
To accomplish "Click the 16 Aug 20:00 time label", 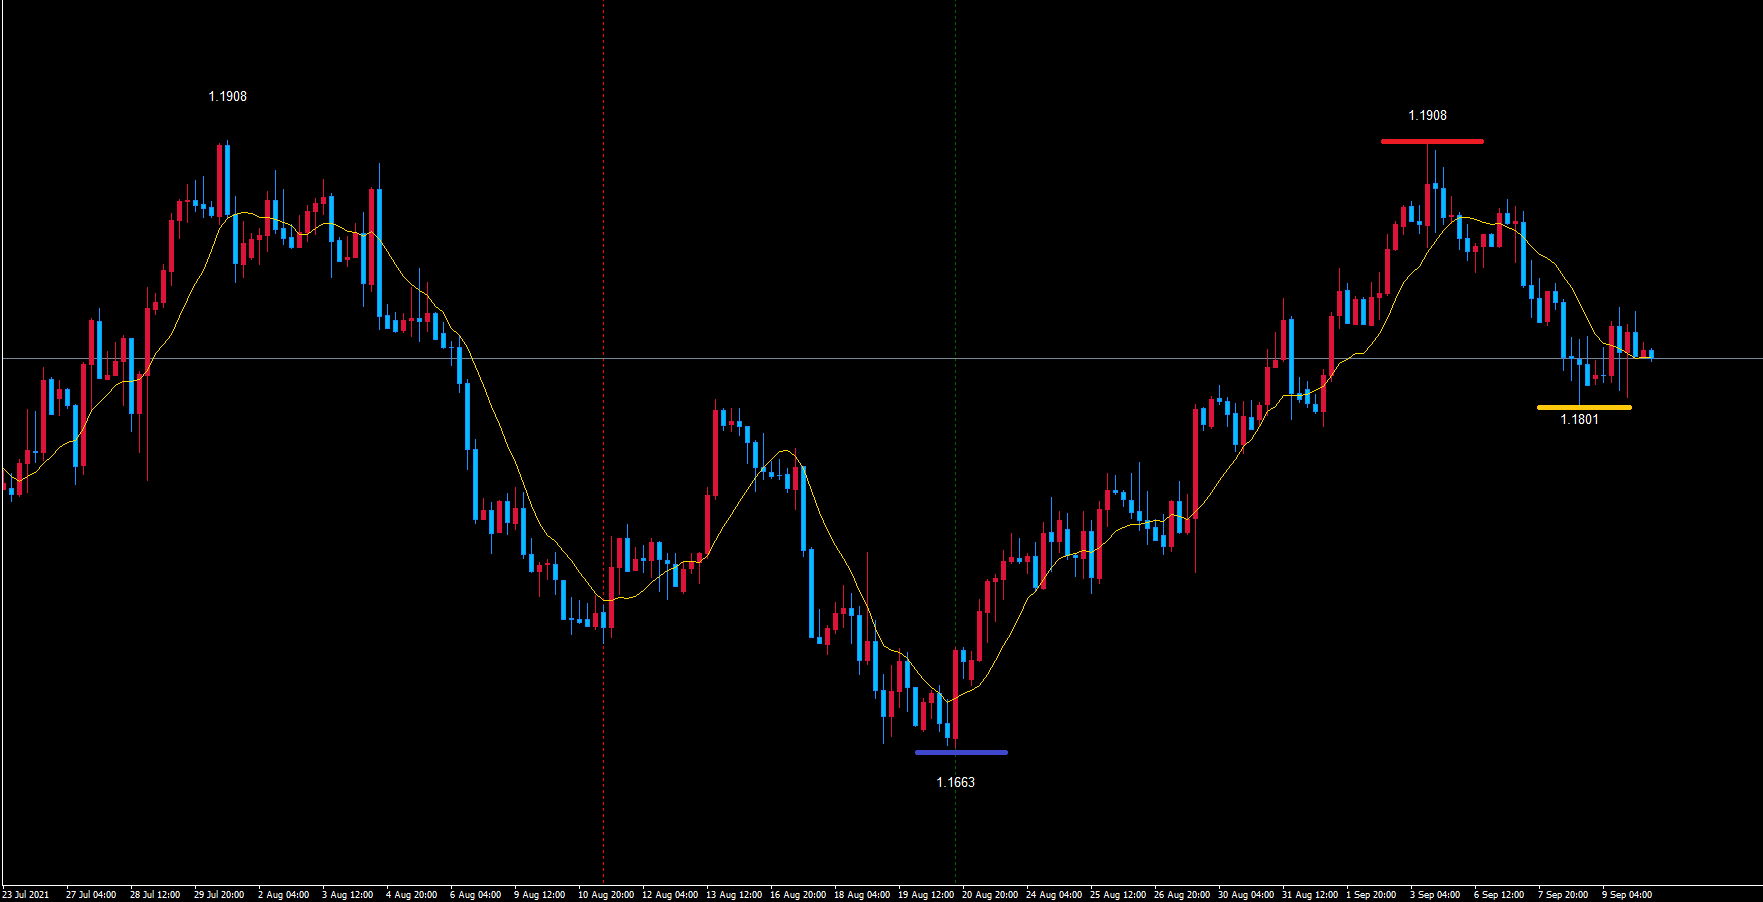I will tap(797, 894).
